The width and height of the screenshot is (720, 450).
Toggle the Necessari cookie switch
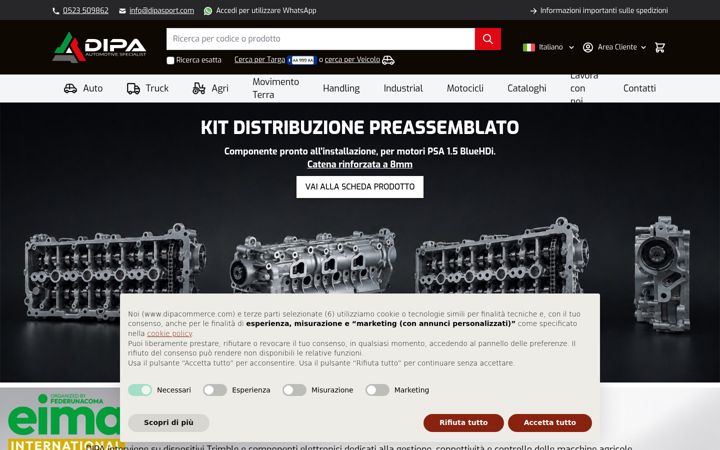click(140, 390)
